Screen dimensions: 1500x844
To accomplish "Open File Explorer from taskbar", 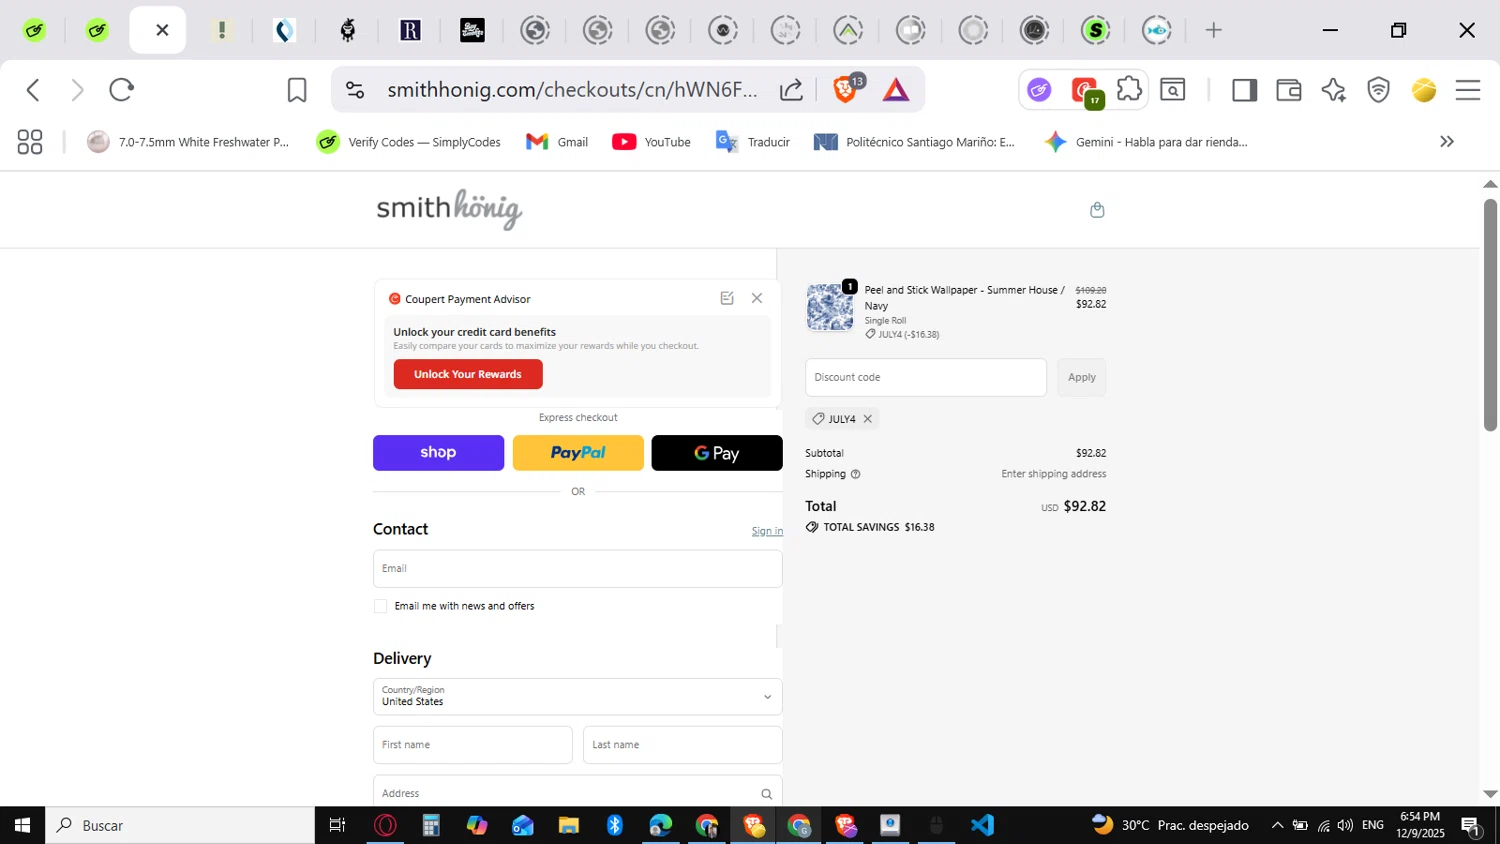I will click(x=569, y=825).
